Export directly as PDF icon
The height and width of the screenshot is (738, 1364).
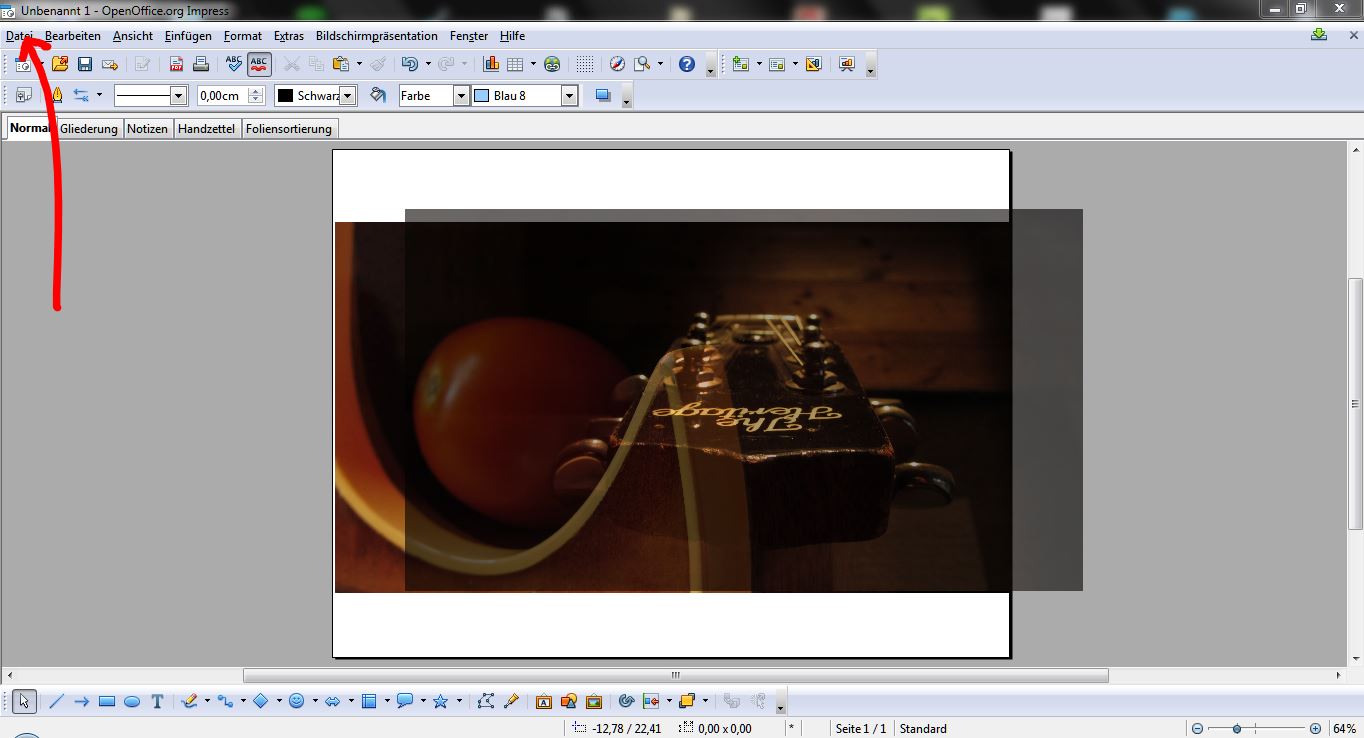pos(176,64)
